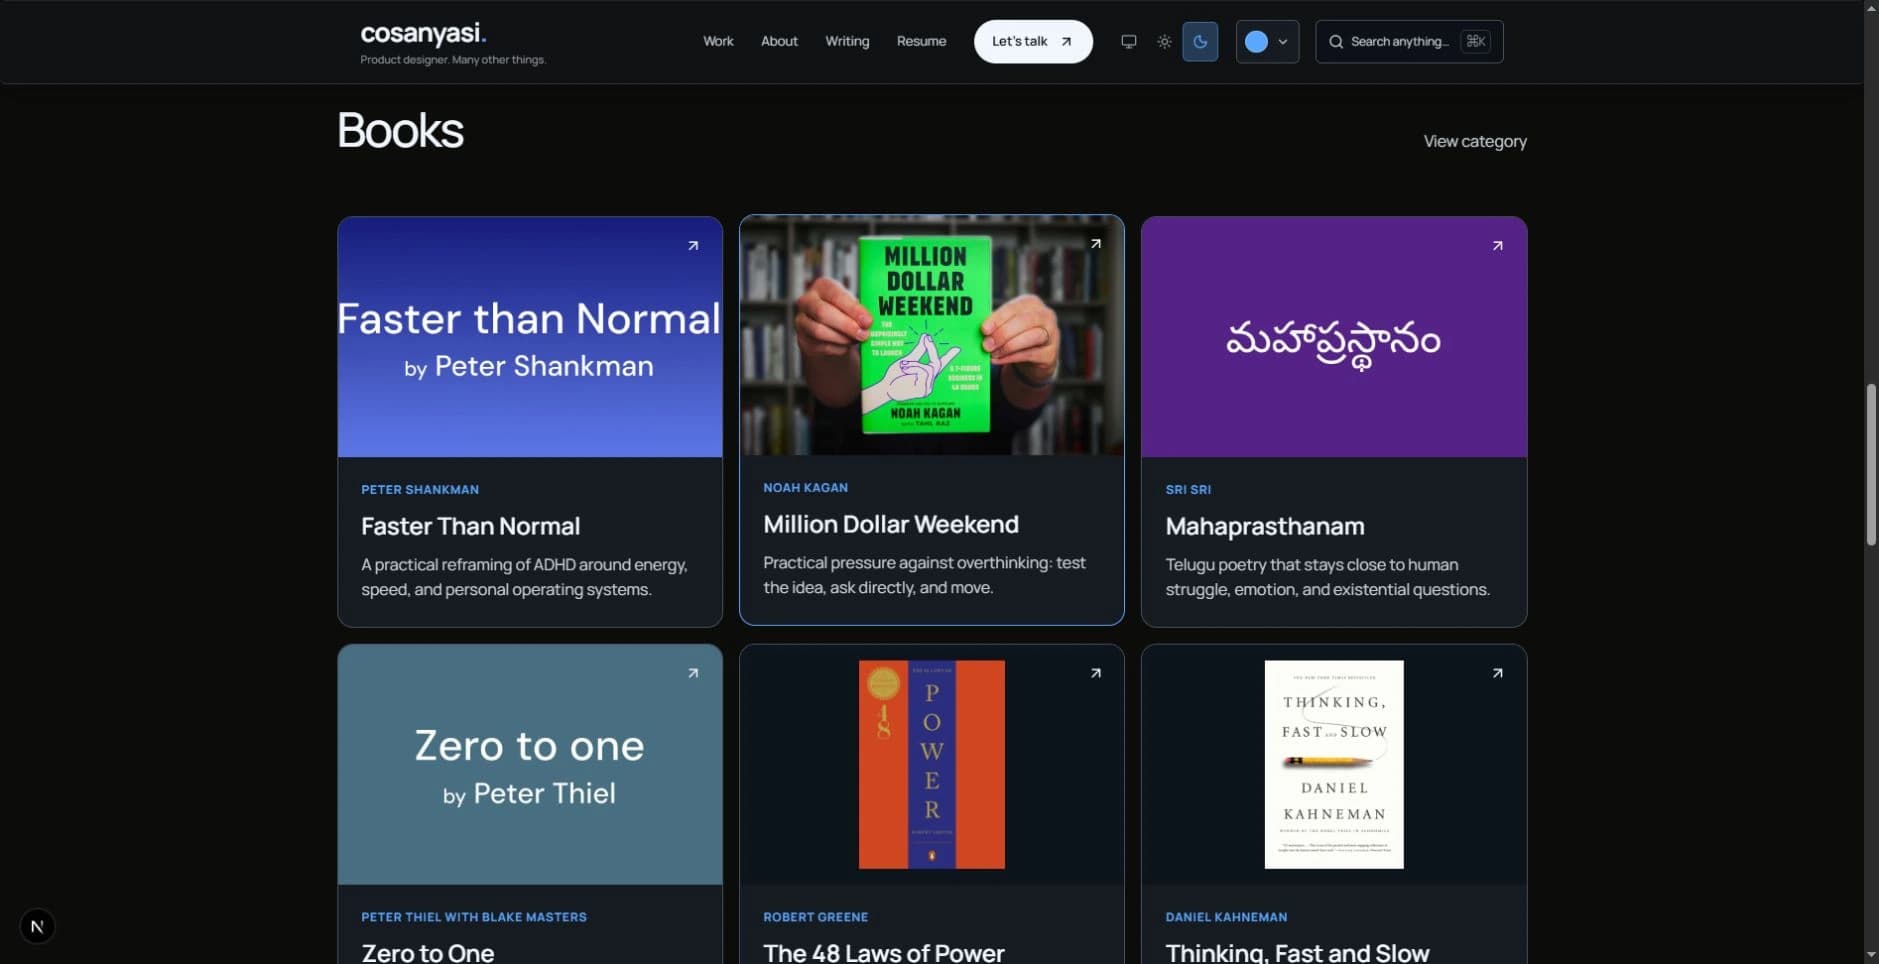This screenshot has width=1879, height=964.
Task: Open Next.js dev tools N icon
Action: point(37,927)
